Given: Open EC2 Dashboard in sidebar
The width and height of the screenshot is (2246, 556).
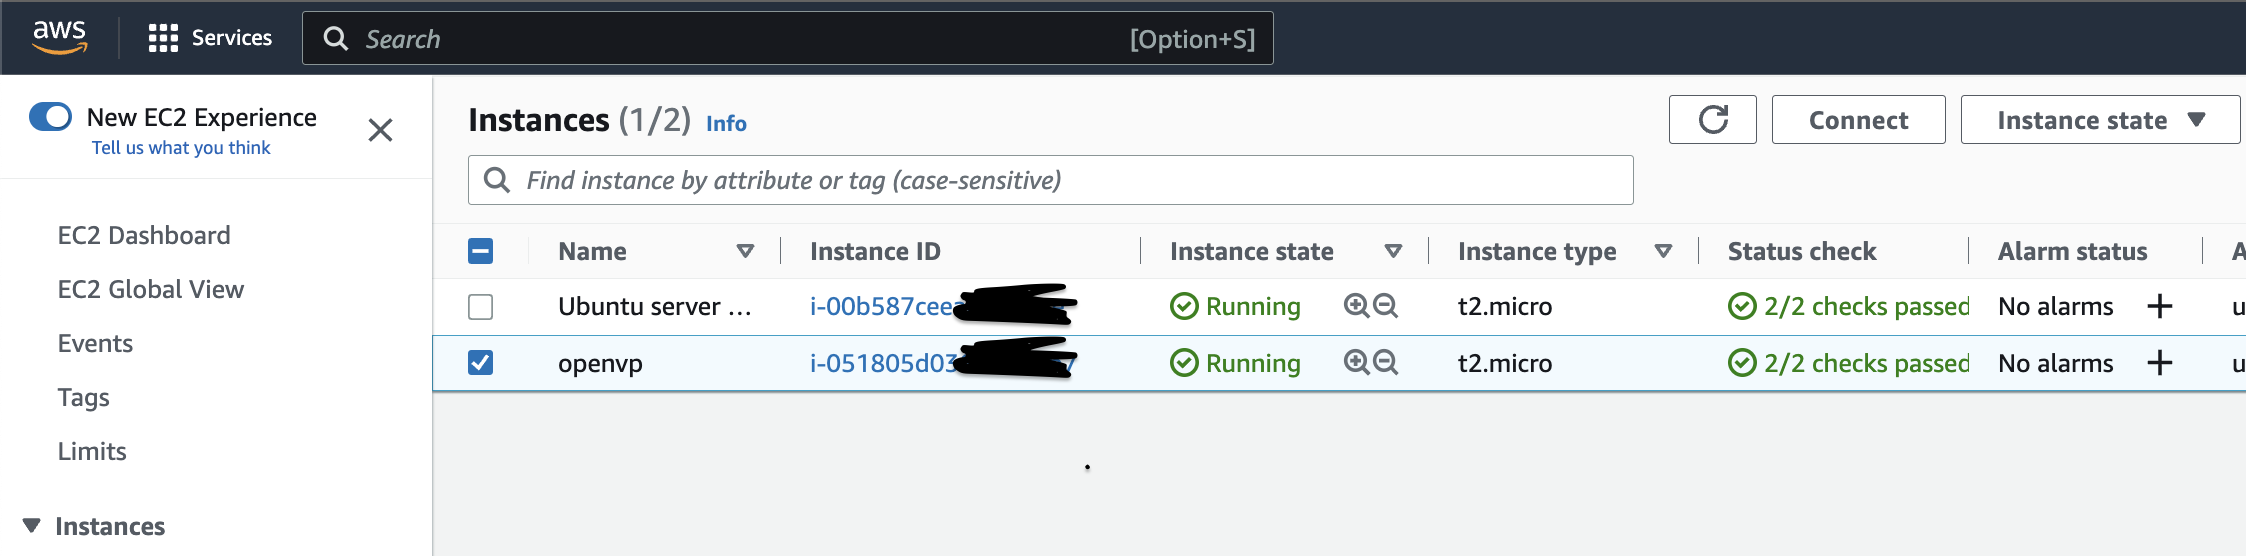Looking at the screenshot, I should click(x=144, y=235).
